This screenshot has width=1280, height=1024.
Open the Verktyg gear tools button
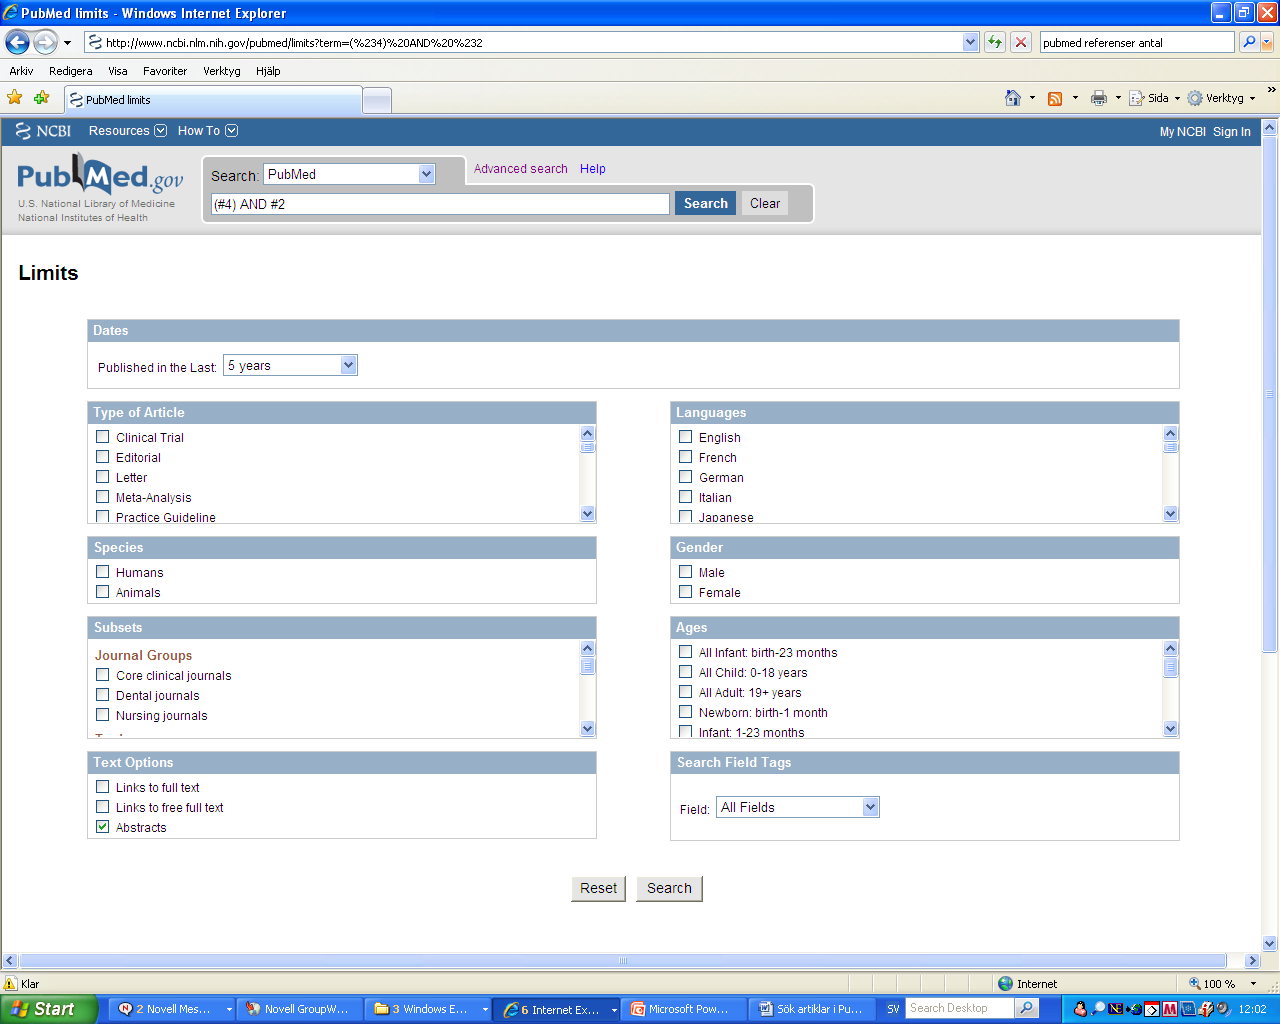pyautogui.click(x=1221, y=98)
